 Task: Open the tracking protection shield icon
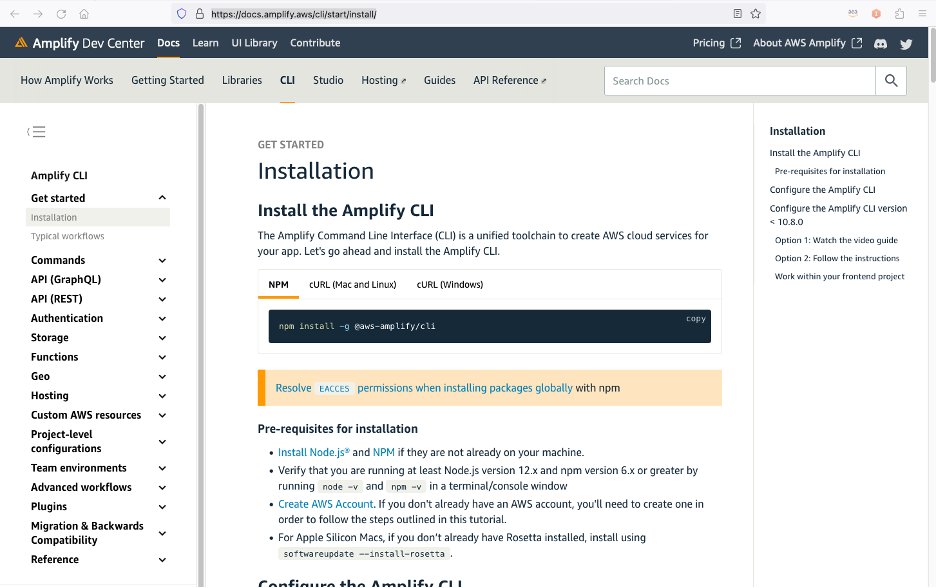pyautogui.click(x=180, y=14)
